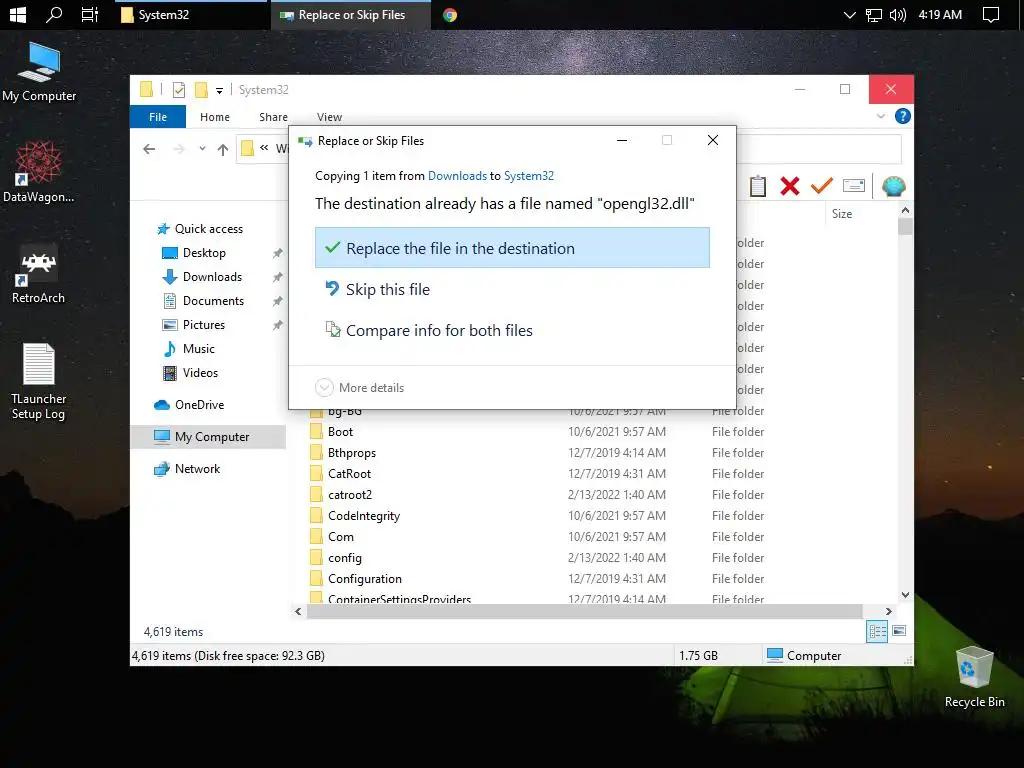The height and width of the screenshot is (768, 1024).
Task: Open taskbar search magnifier
Action: [x=54, y=14]
